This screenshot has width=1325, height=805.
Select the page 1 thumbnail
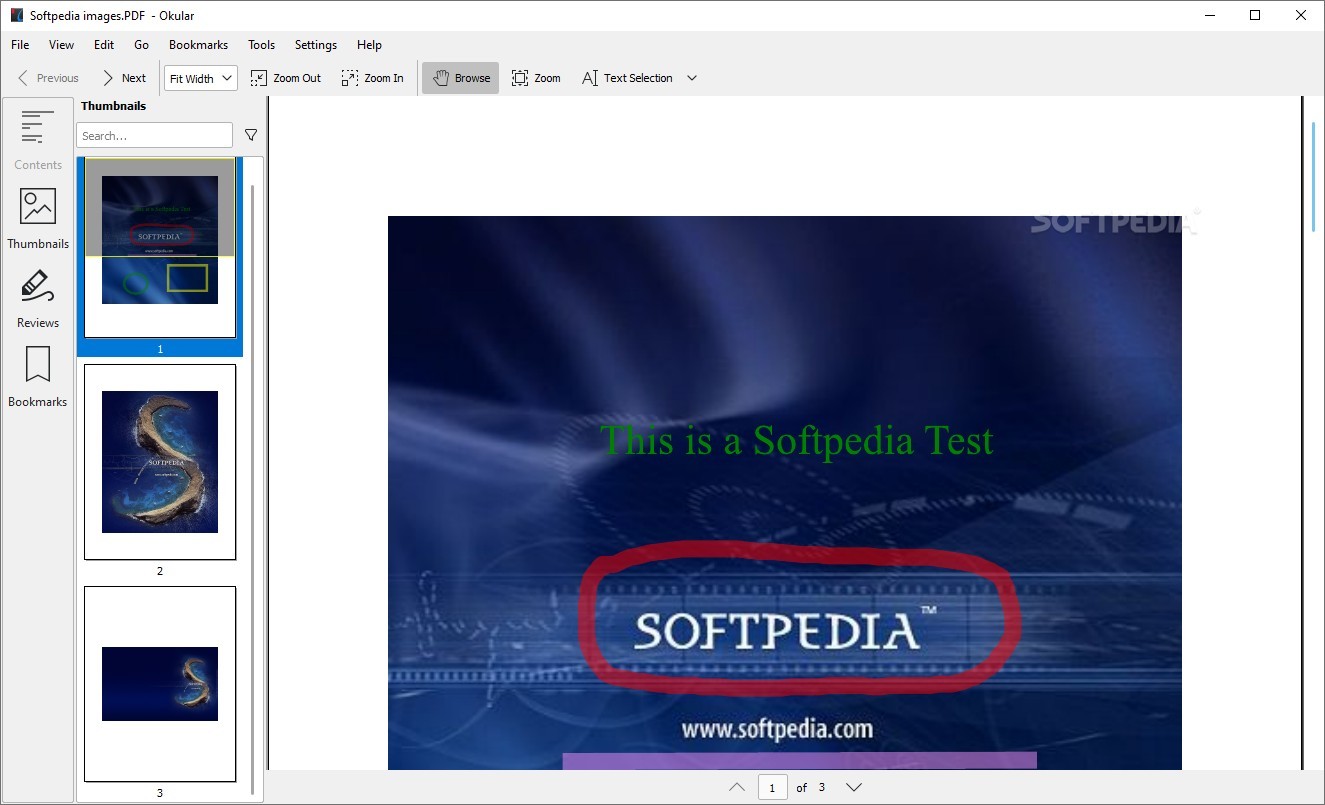[x=160, y=256]
